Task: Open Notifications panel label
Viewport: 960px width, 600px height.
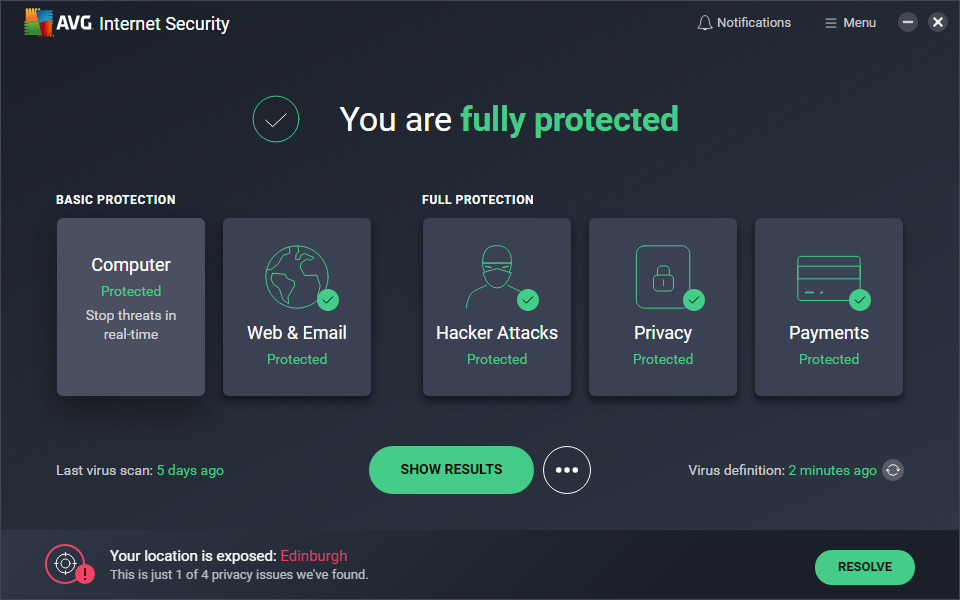Action: click(754, 23)
